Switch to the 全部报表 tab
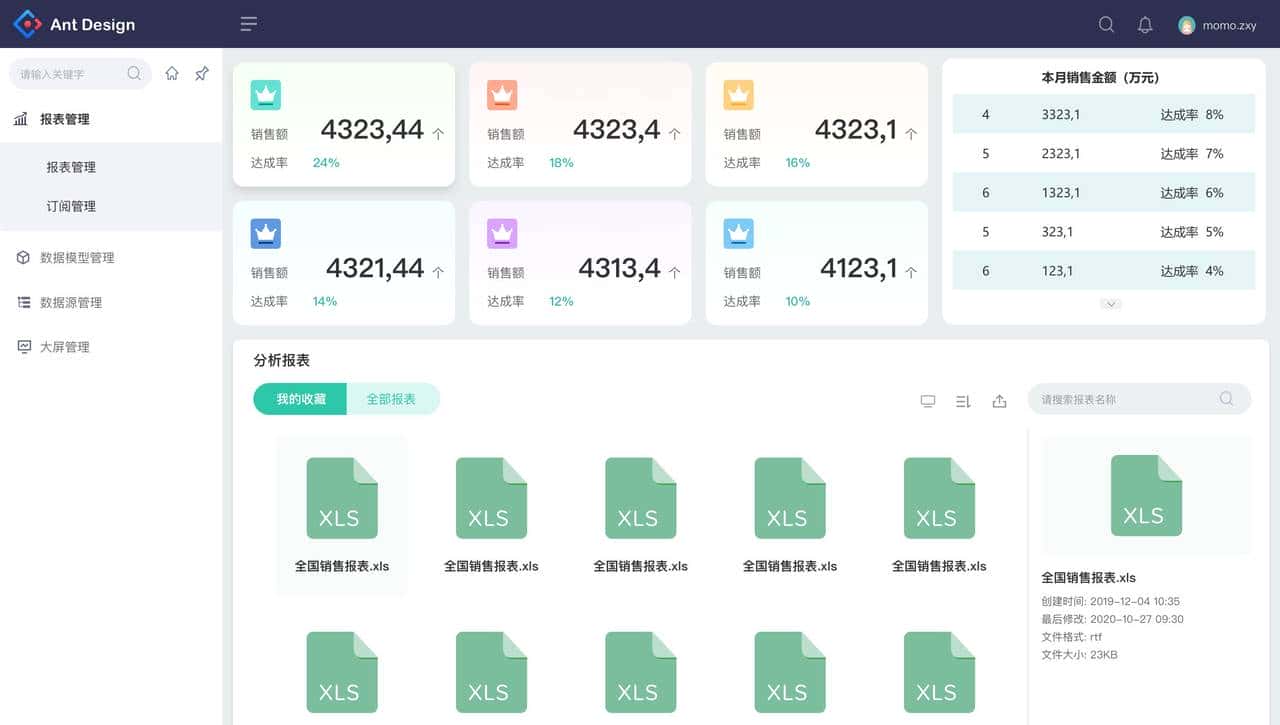The width and height of the screenshot is (1280, 725). [392, 398]
